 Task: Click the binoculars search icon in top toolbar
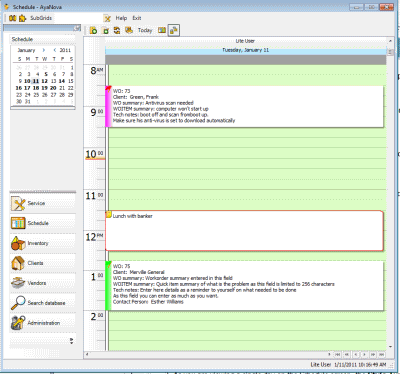click(12, 18)
